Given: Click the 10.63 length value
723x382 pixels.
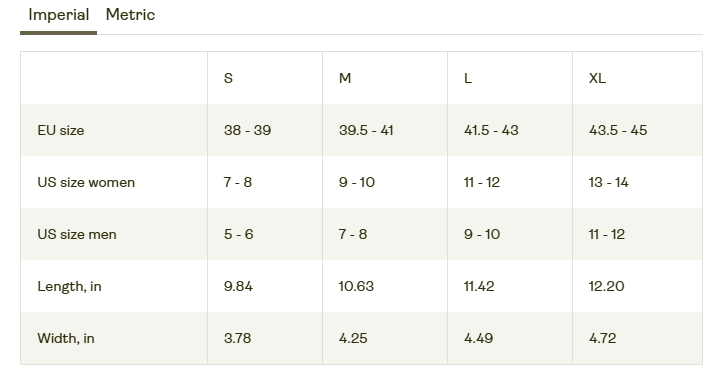Looking at the screenshot, I should (356, 286).
